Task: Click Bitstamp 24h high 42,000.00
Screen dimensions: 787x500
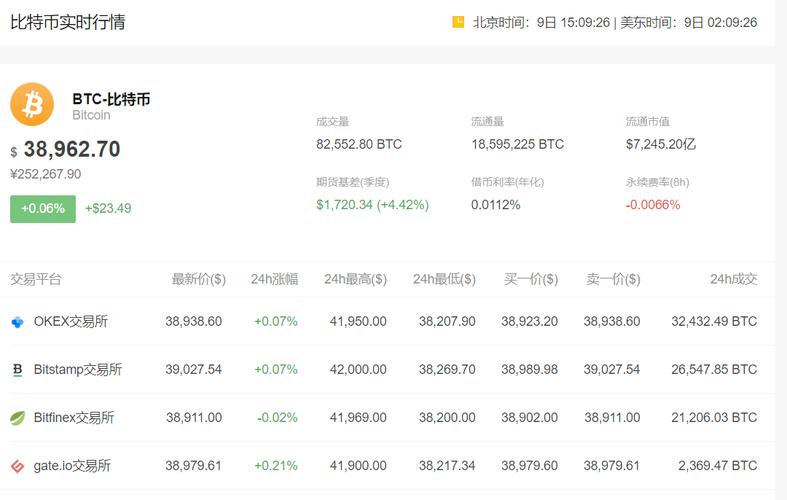Action: click(358, 369)
